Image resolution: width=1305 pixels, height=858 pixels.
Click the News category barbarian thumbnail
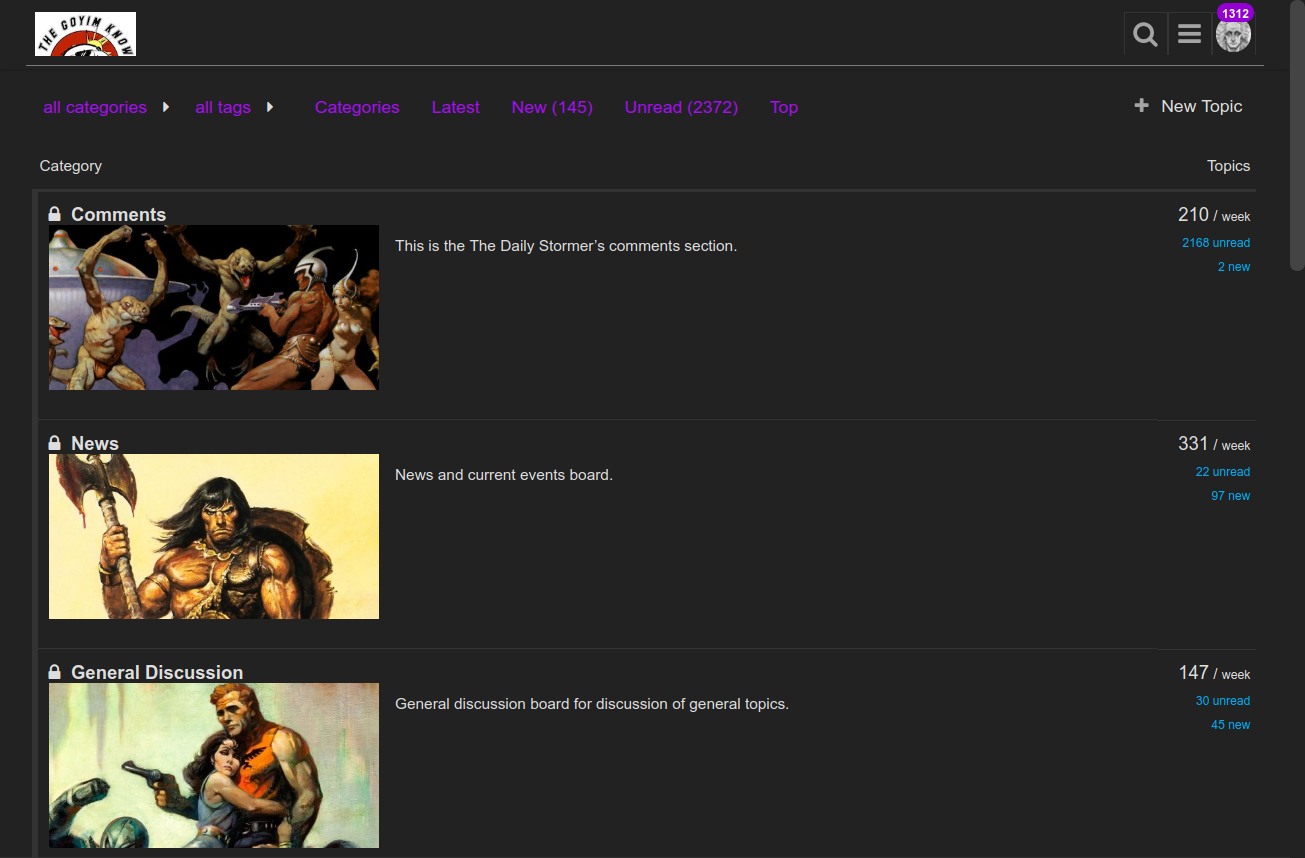click(x=214, y=536)
